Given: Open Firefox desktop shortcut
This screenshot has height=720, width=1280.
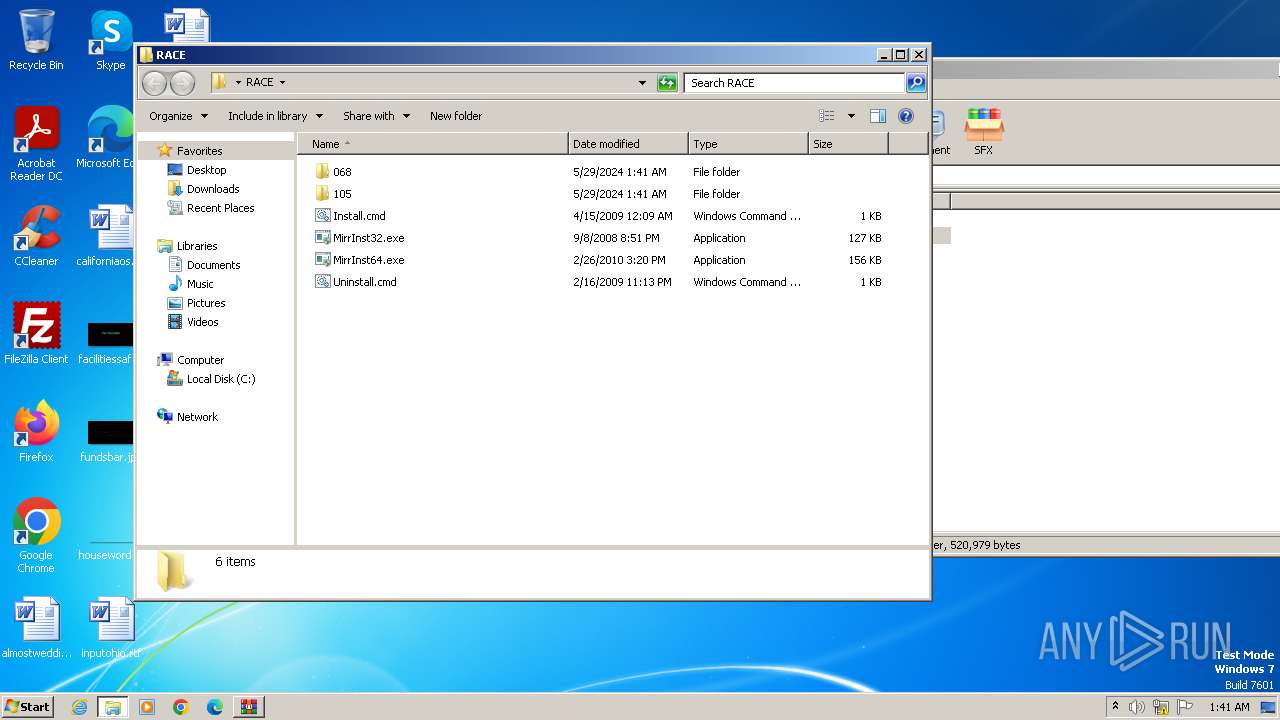Looking at the screenshot, I should (36, 431).
